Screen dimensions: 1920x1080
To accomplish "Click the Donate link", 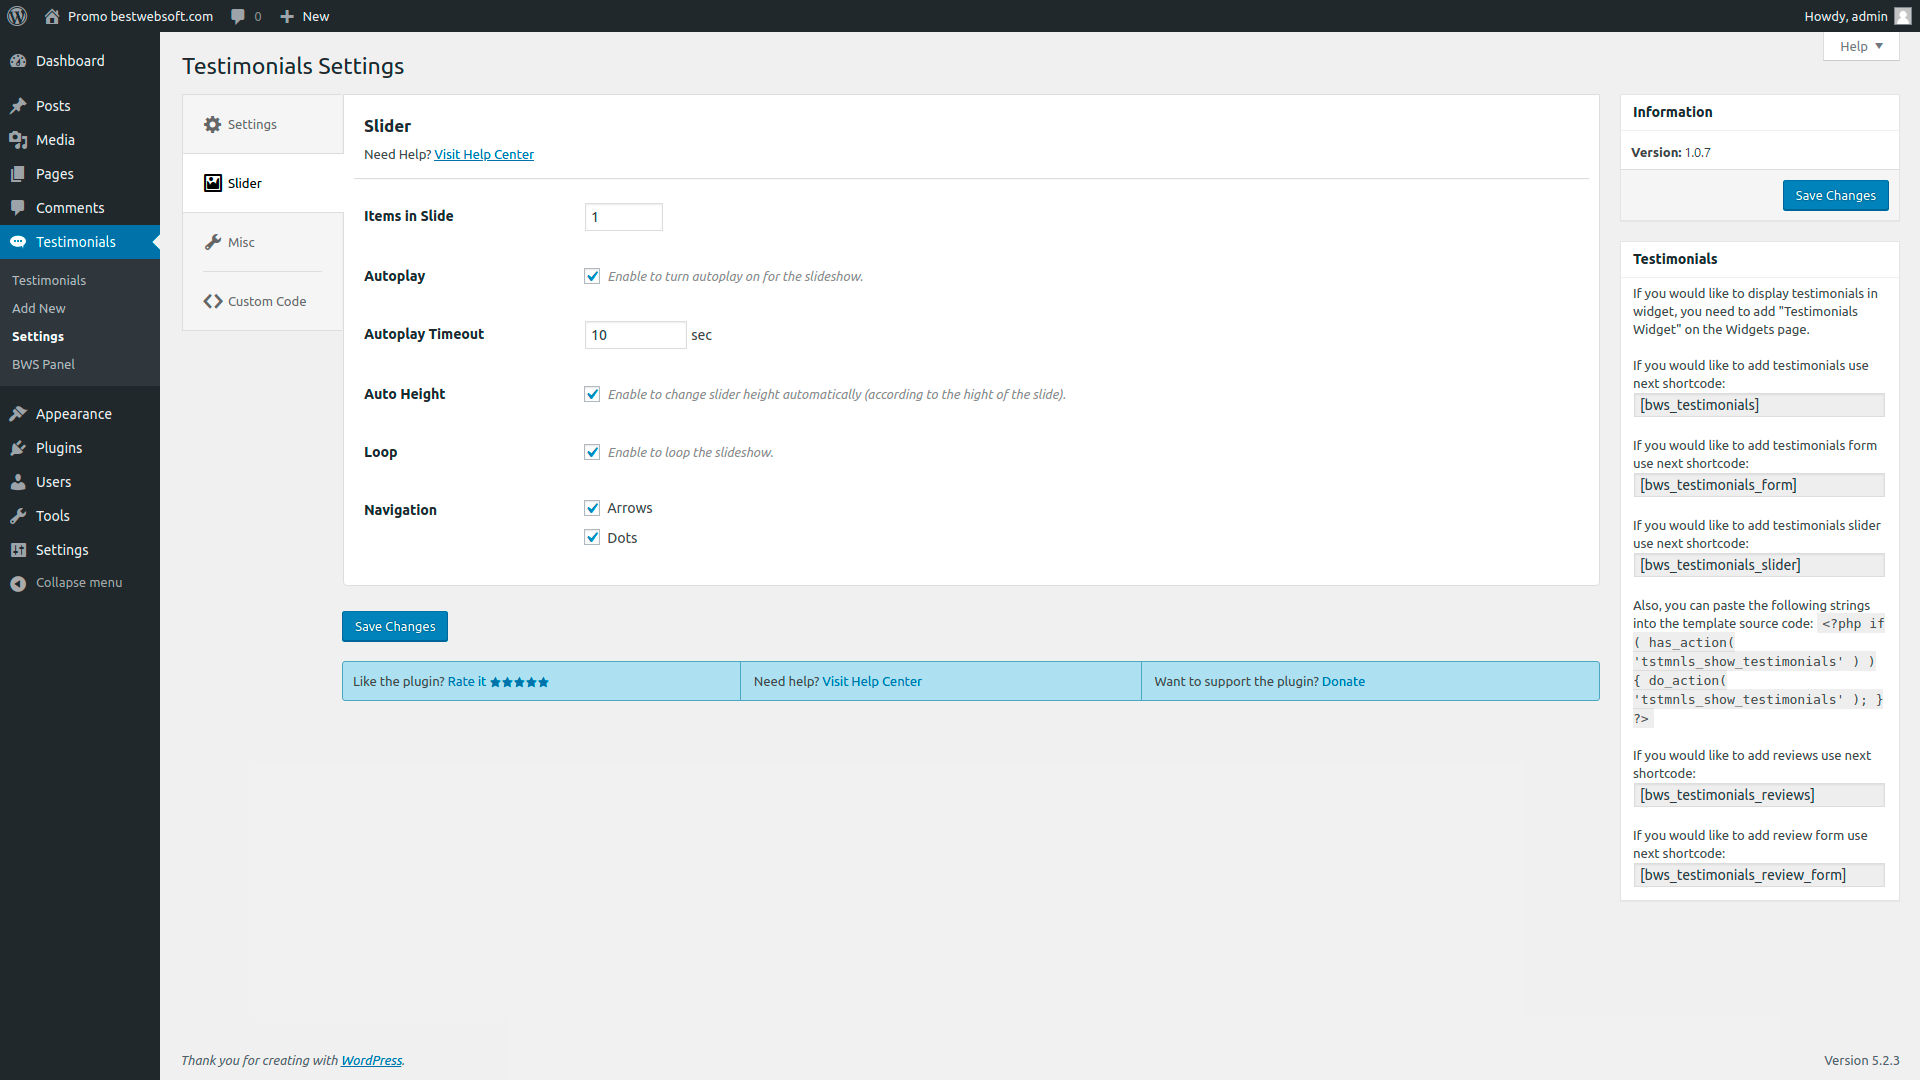I will [1343, 682].
